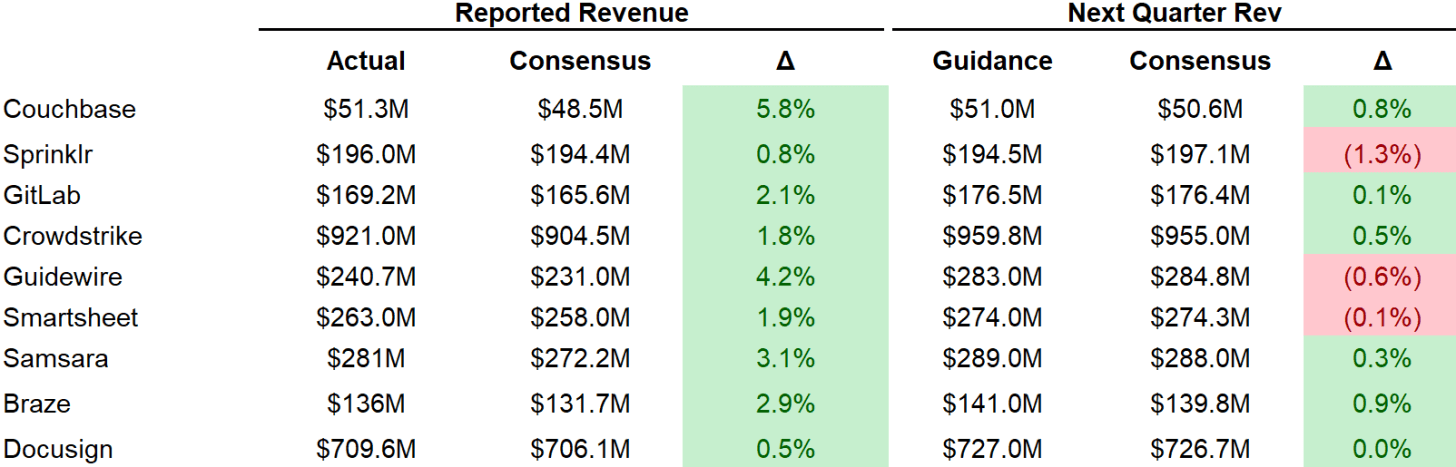
Task: Select Crowdstrike guidance '$959.8M'
Action: pyautogui.click(x=992, y=236)
